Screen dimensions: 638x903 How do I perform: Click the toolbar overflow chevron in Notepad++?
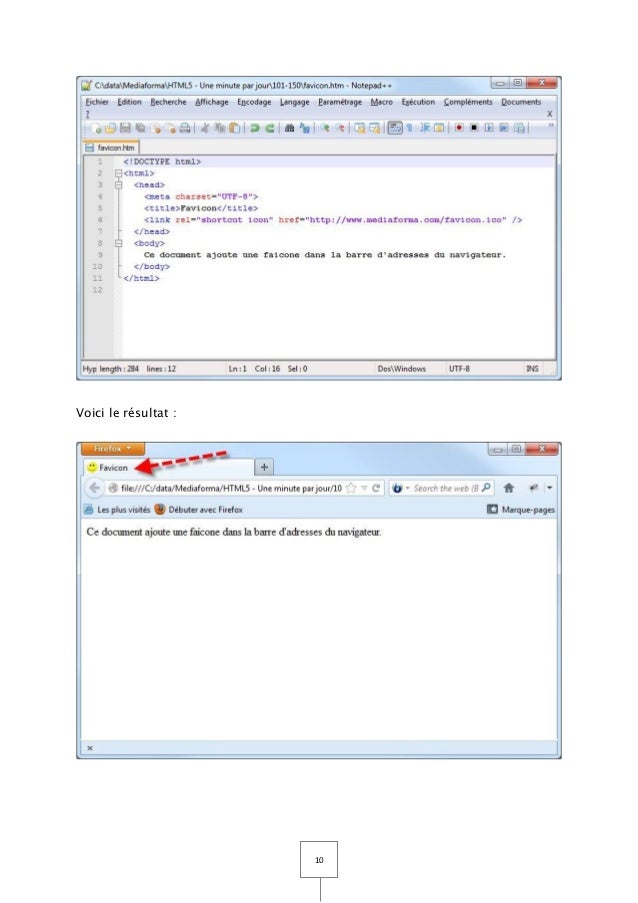(x=551, y=124)
